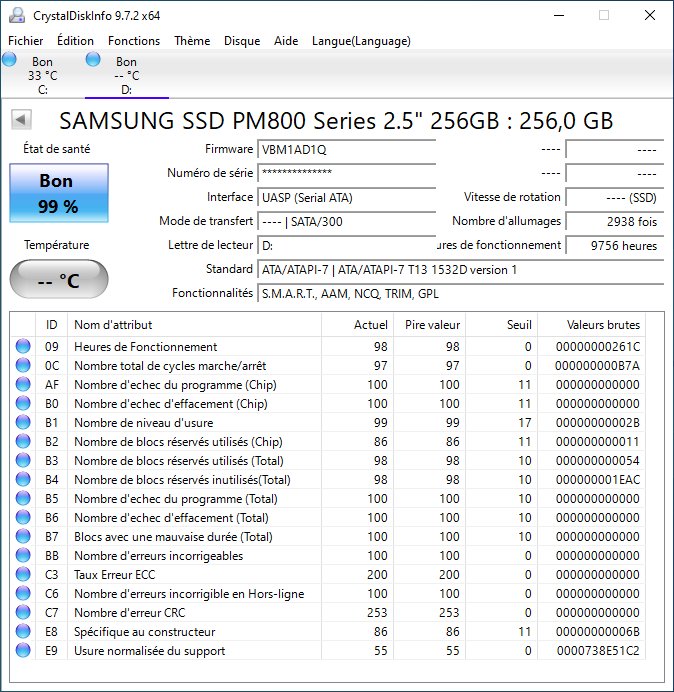Screen dimensions: 674x692
Task: Click status orb for attribute B5 row
Action: 23,498
